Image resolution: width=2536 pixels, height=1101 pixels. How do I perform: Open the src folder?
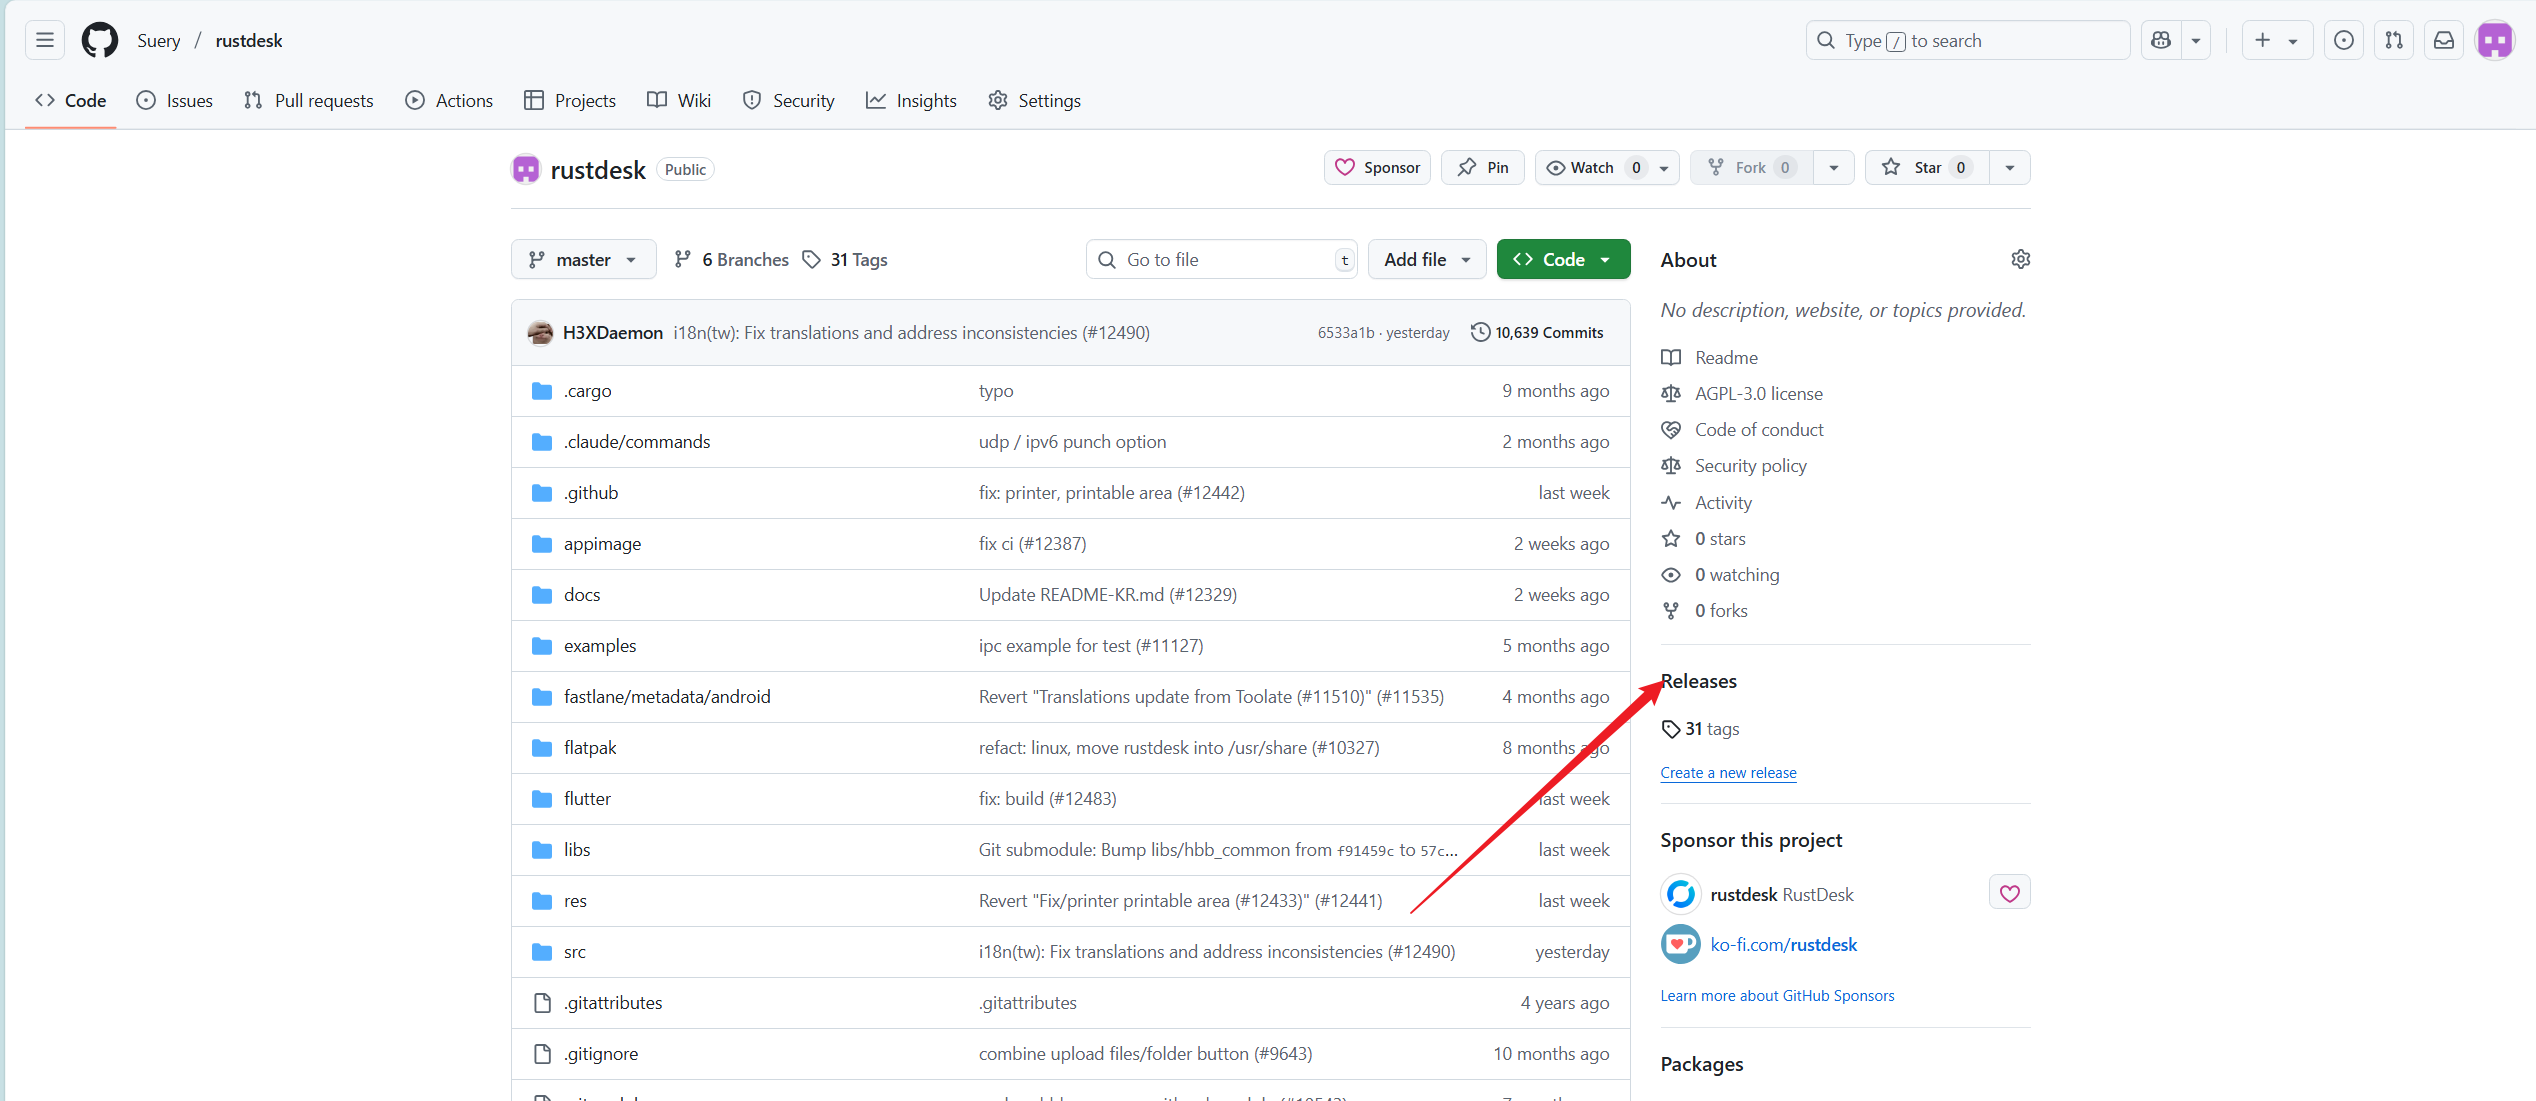[575, 952]
